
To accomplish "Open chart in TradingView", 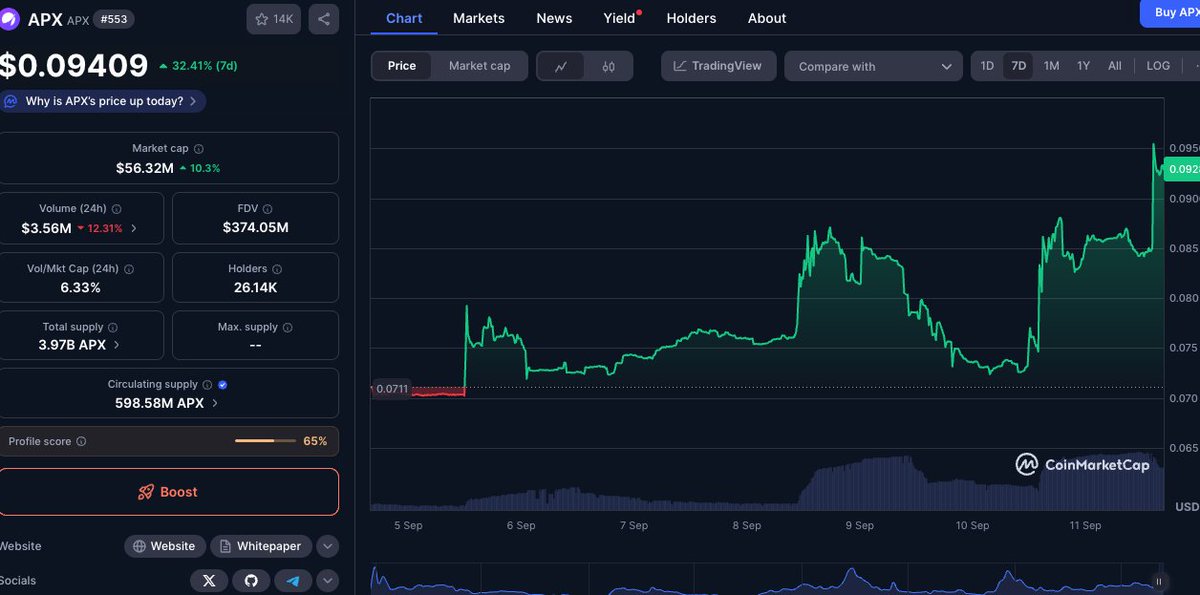I will (x=718, y=66).
